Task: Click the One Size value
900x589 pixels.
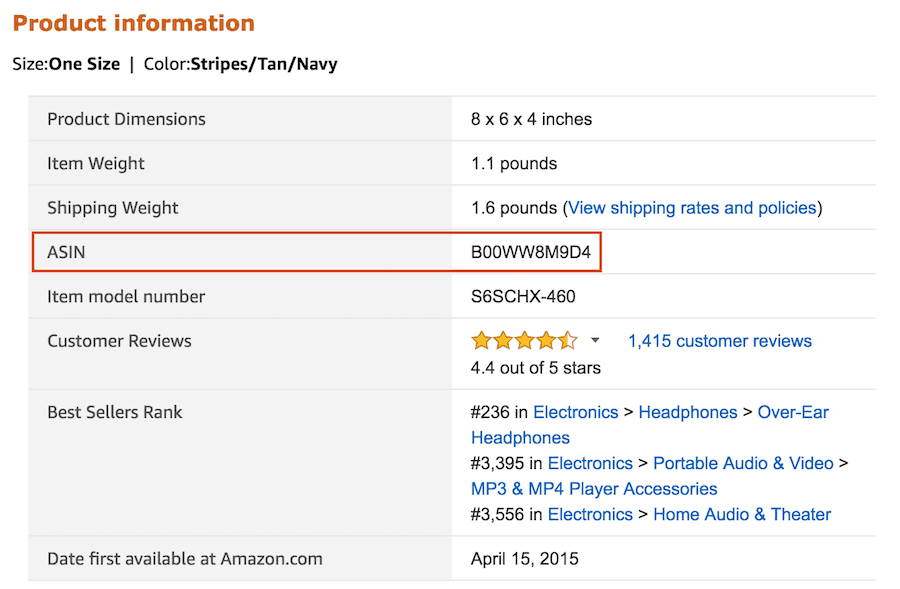Action: [84, 64]
